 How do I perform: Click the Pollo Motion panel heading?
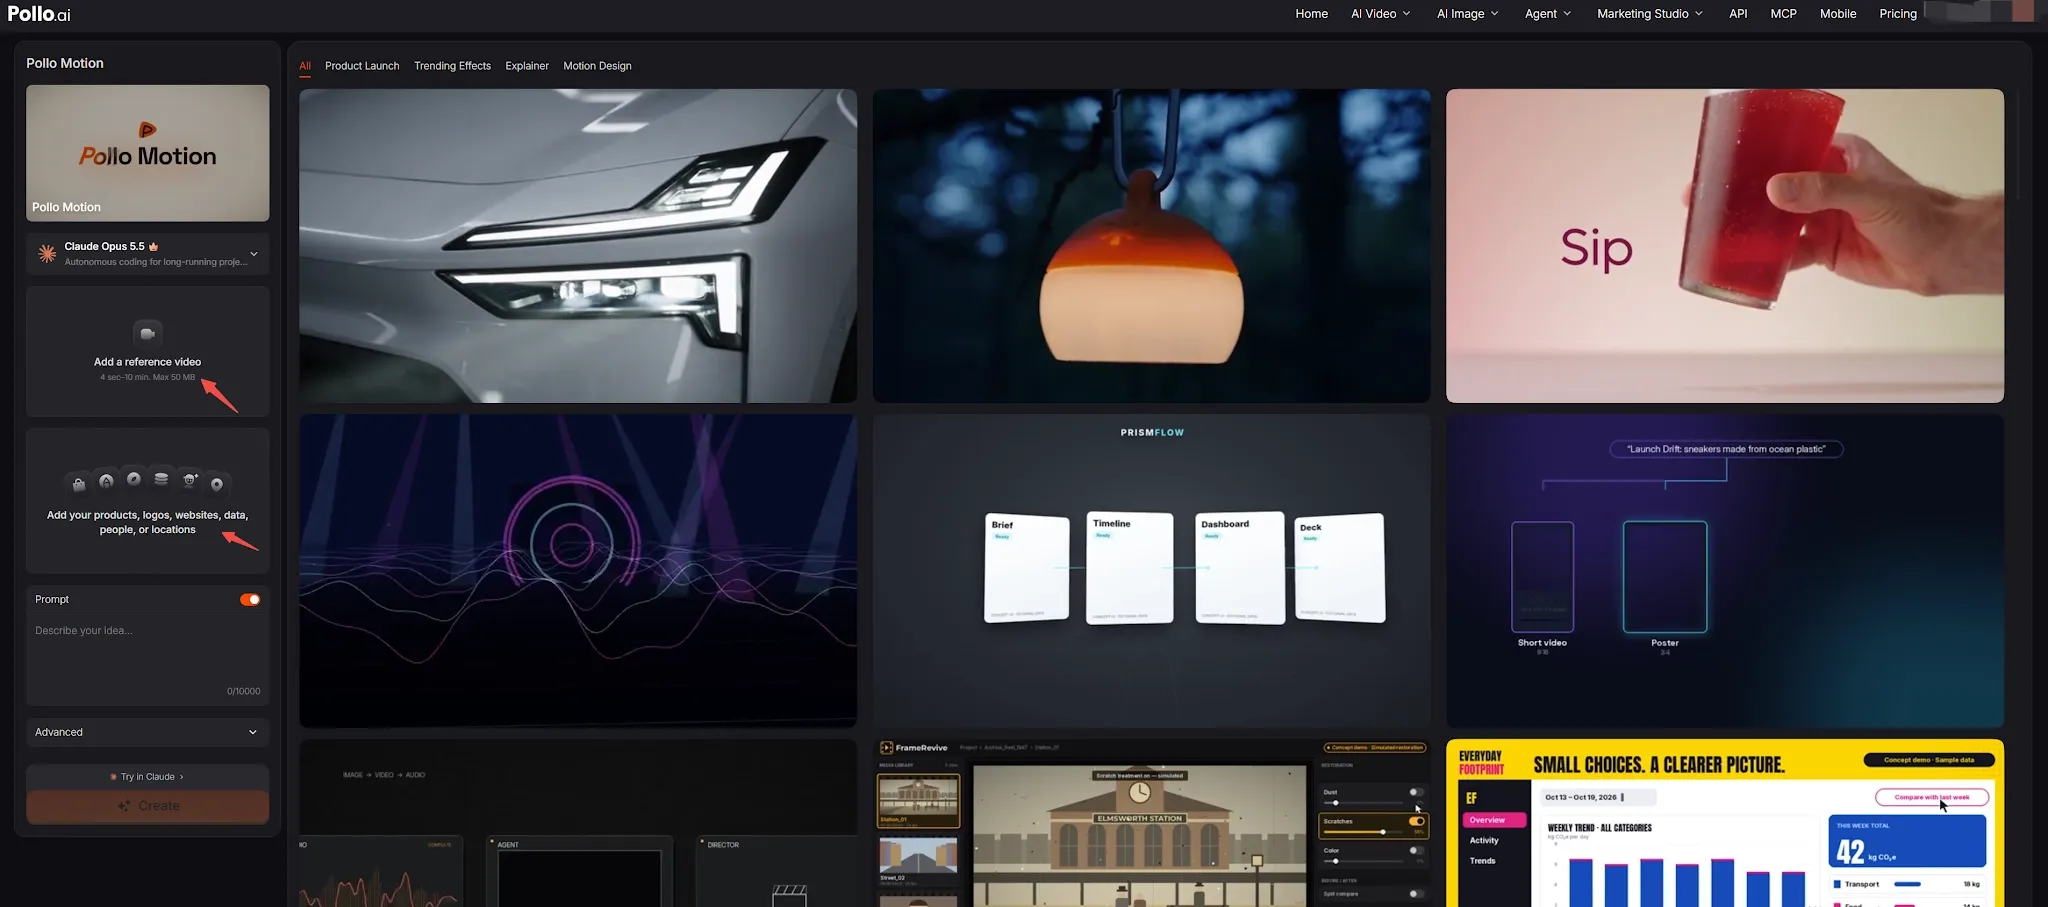(65, 63)
